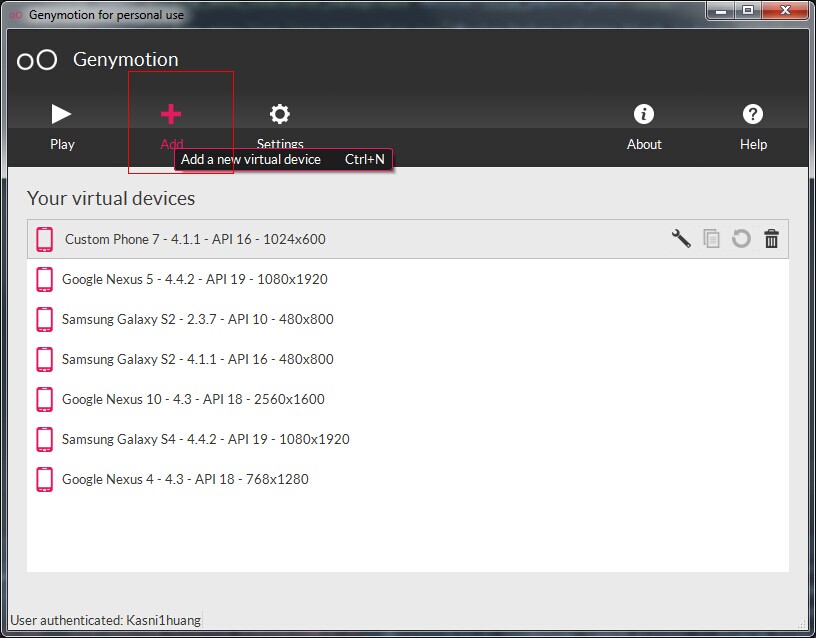Click the pink Add plus icon
Image resolution: width=816 pixels, height=638 pixels.
point(171,114)
